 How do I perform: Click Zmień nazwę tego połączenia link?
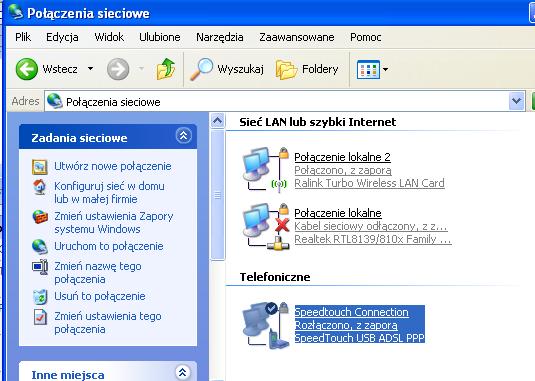coord(98,273)
